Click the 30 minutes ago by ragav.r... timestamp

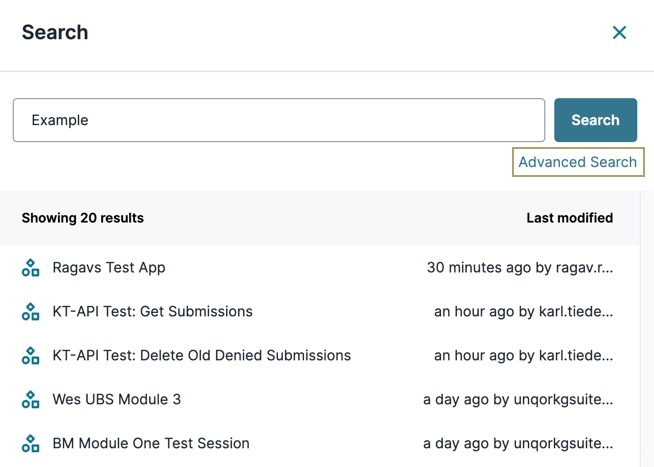pyautogui.click(x=520, y=268)
